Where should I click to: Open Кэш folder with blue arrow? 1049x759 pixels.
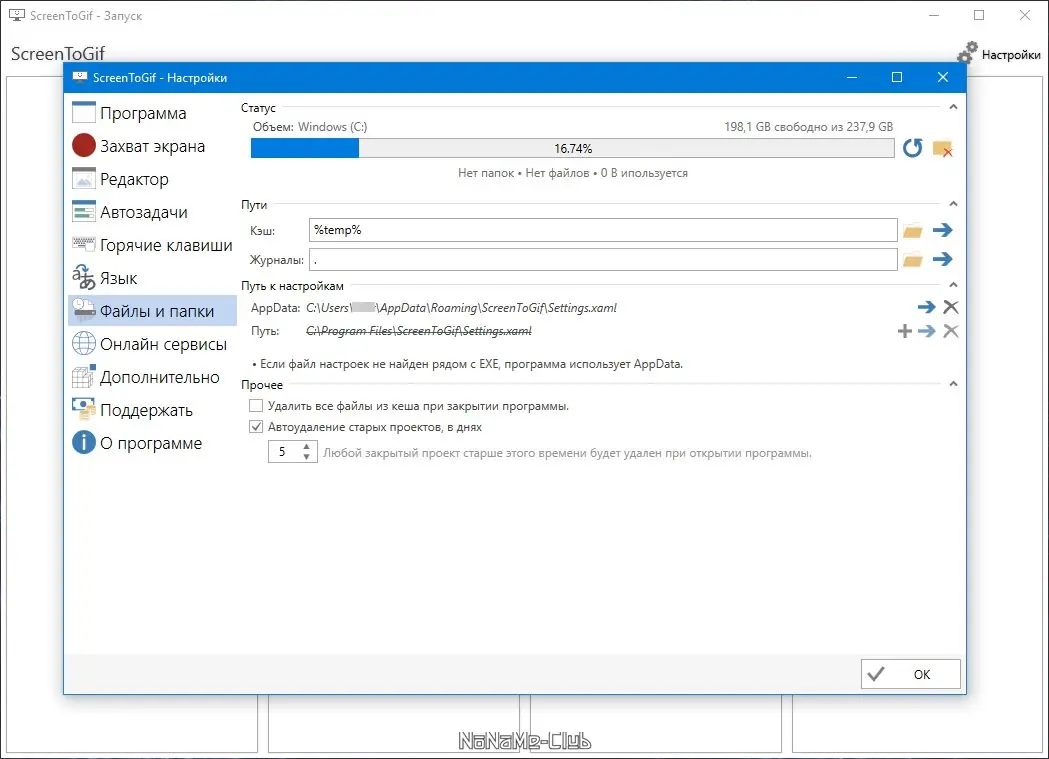coord(943,230)
